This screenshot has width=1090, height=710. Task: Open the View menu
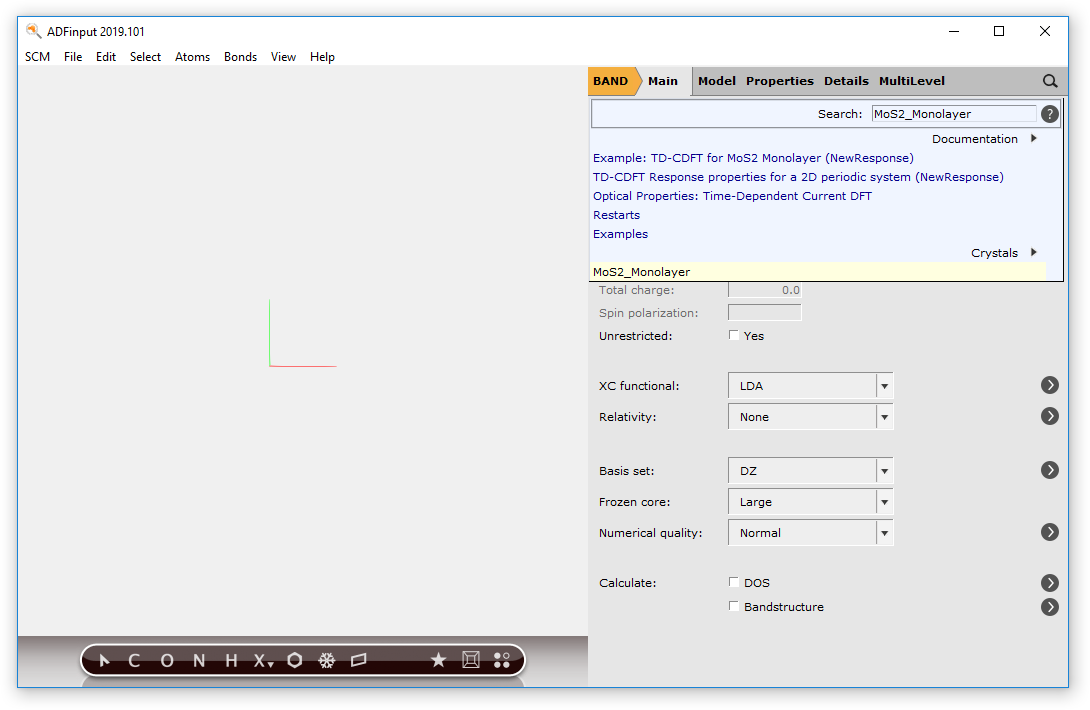pos(284,57)
